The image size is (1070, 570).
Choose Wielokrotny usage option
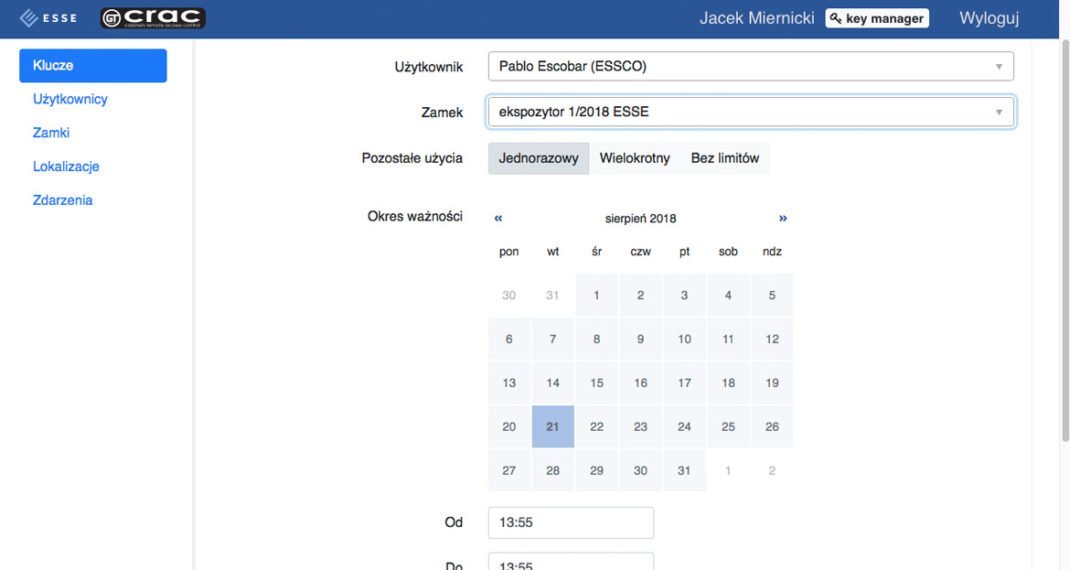pyautogui.click(x=634, y=158)
